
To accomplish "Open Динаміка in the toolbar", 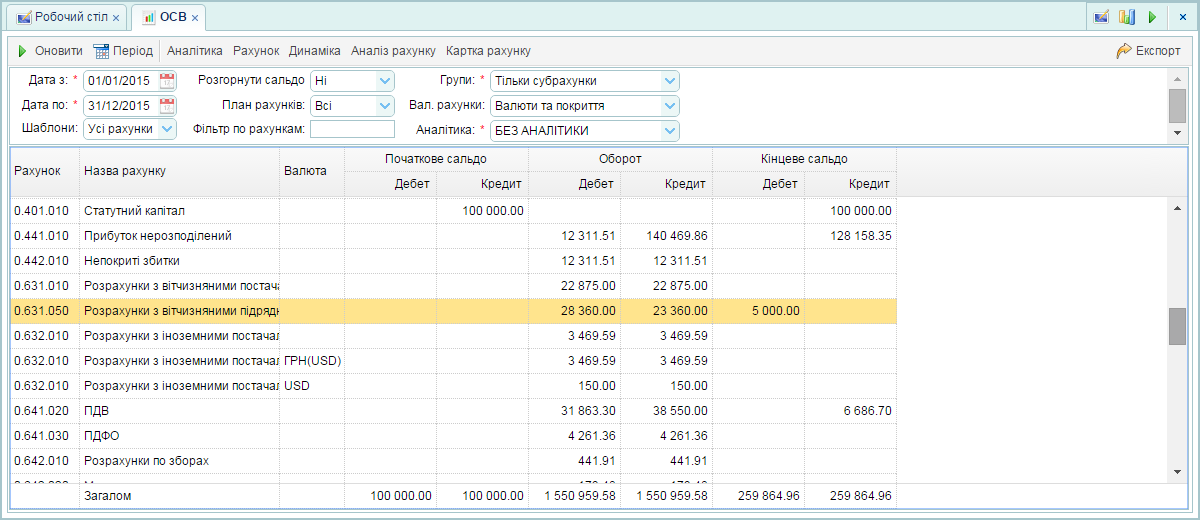I will [x=315, y=51].
